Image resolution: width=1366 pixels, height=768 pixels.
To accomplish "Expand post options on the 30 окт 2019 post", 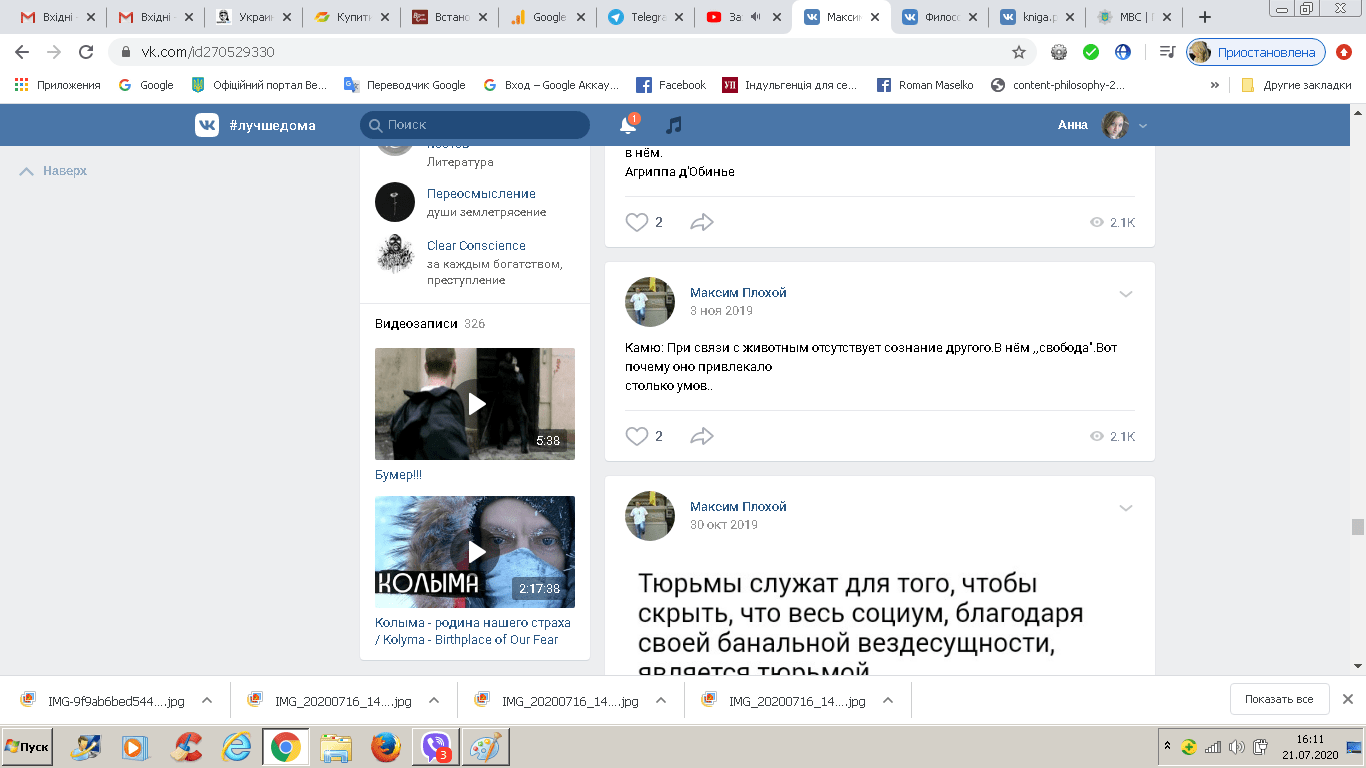I will pyautogui.click(x=1126, y=508).
